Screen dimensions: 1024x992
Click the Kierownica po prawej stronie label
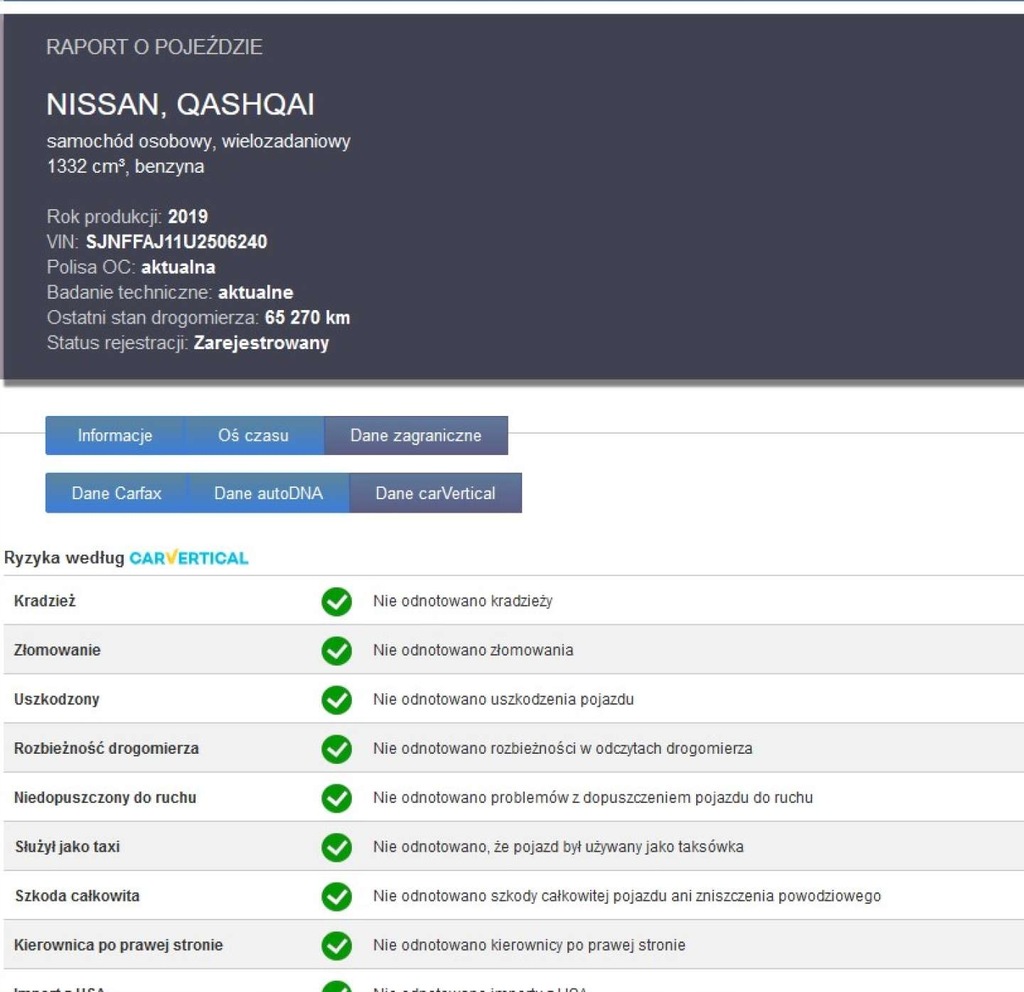[118, 945]
